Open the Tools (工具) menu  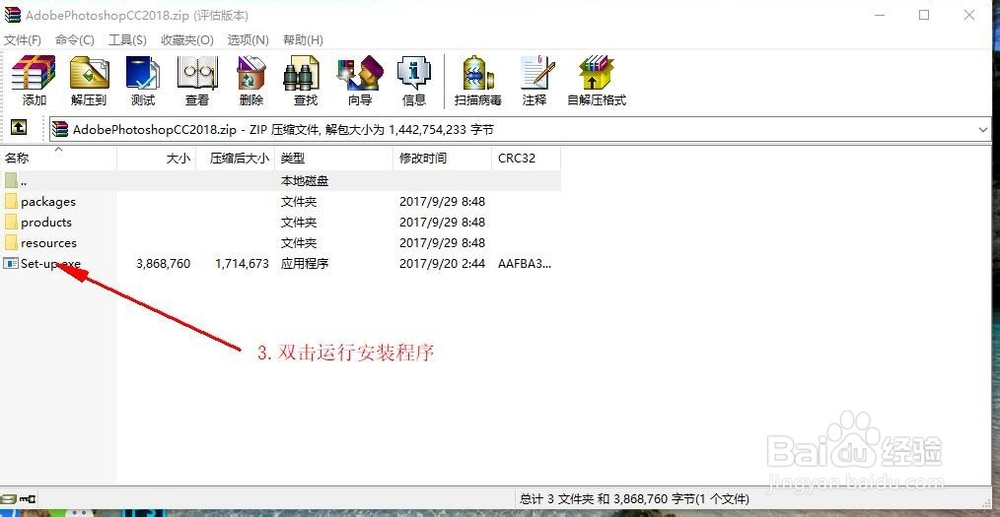click(128, 40)
